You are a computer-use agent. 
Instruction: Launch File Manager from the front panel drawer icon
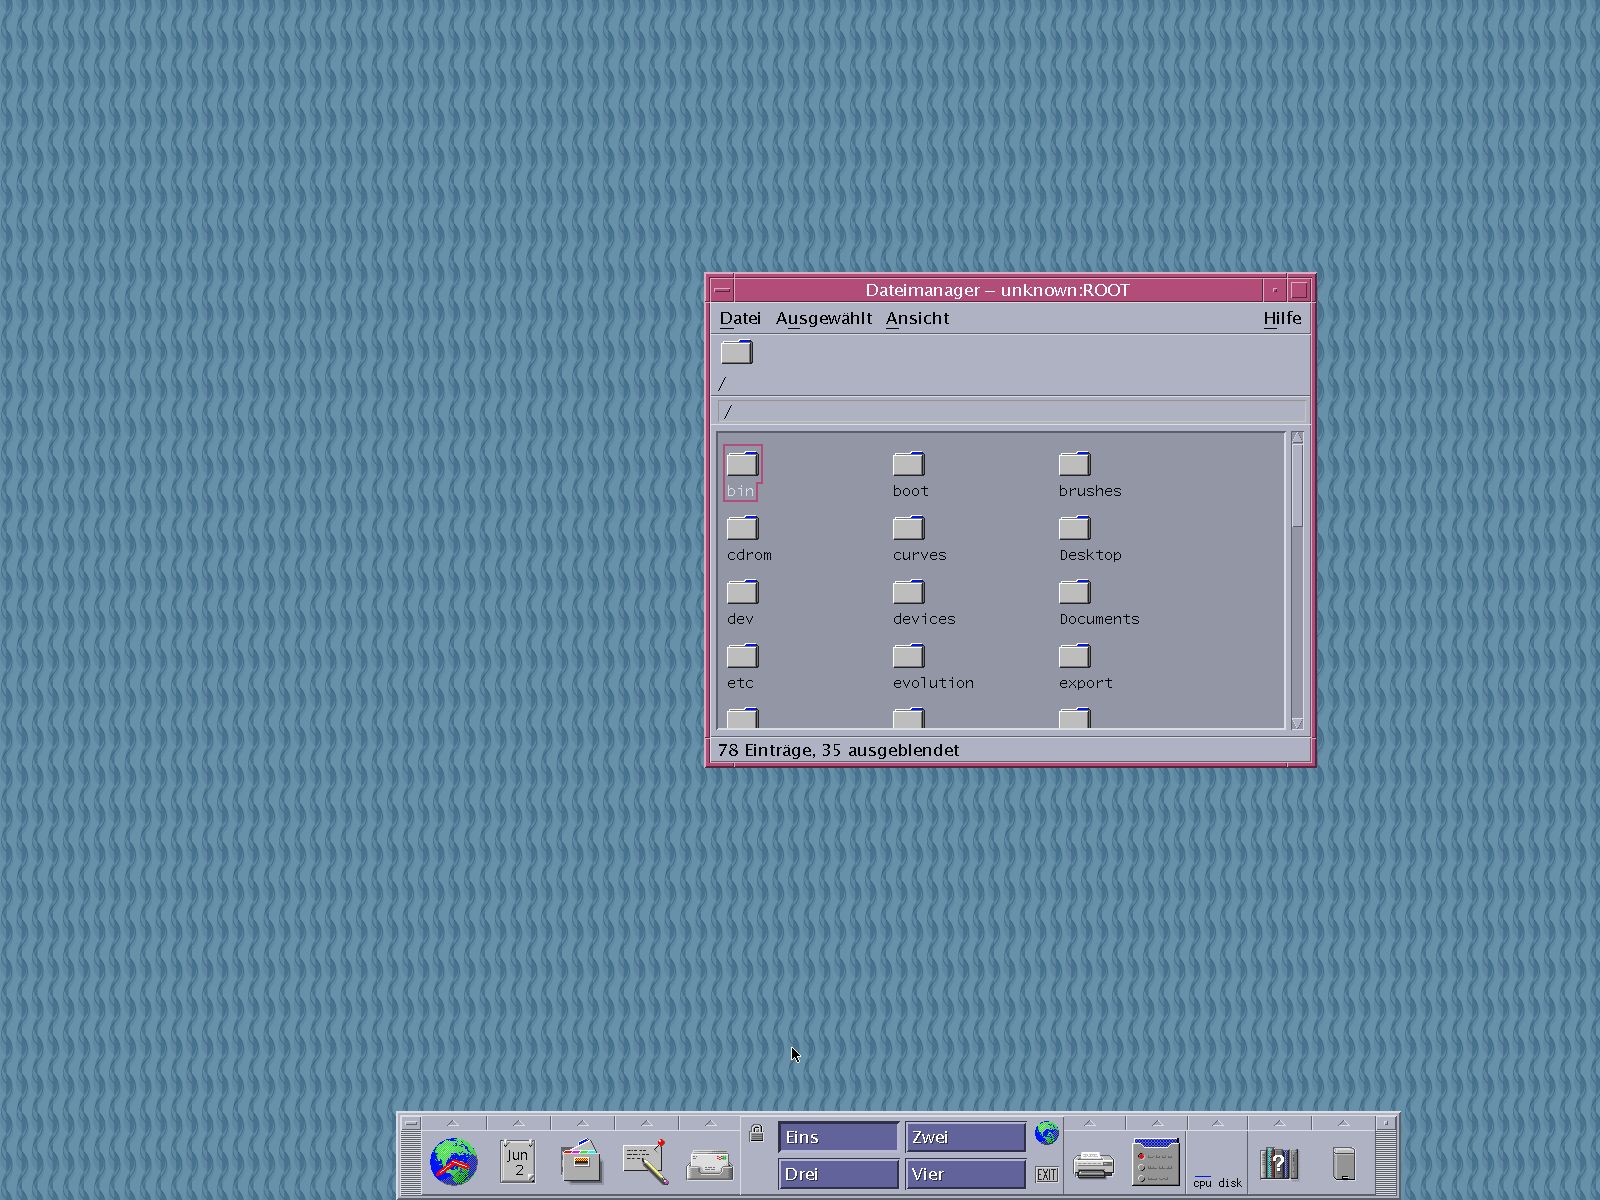tap(581, 1162)
